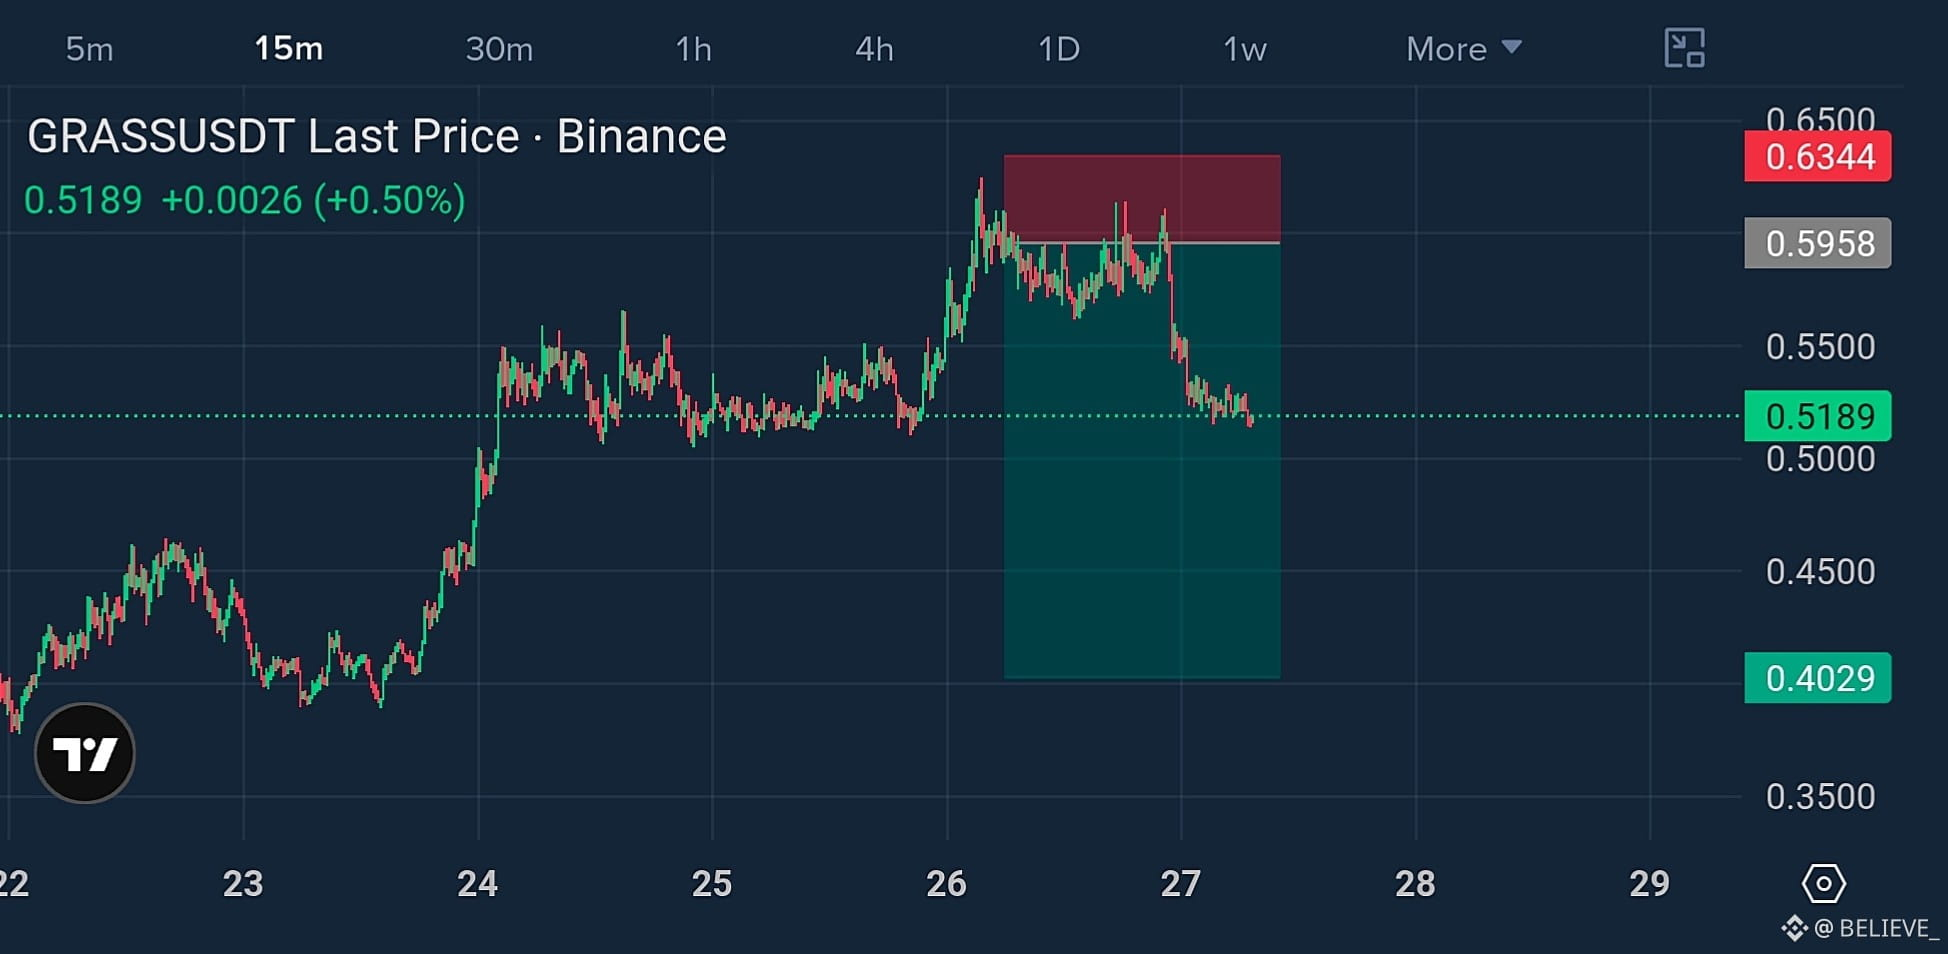This screenshot has height=954, width=1948.
Task: Select the 15m timeframe tab
Action: [x=288, y=48]
